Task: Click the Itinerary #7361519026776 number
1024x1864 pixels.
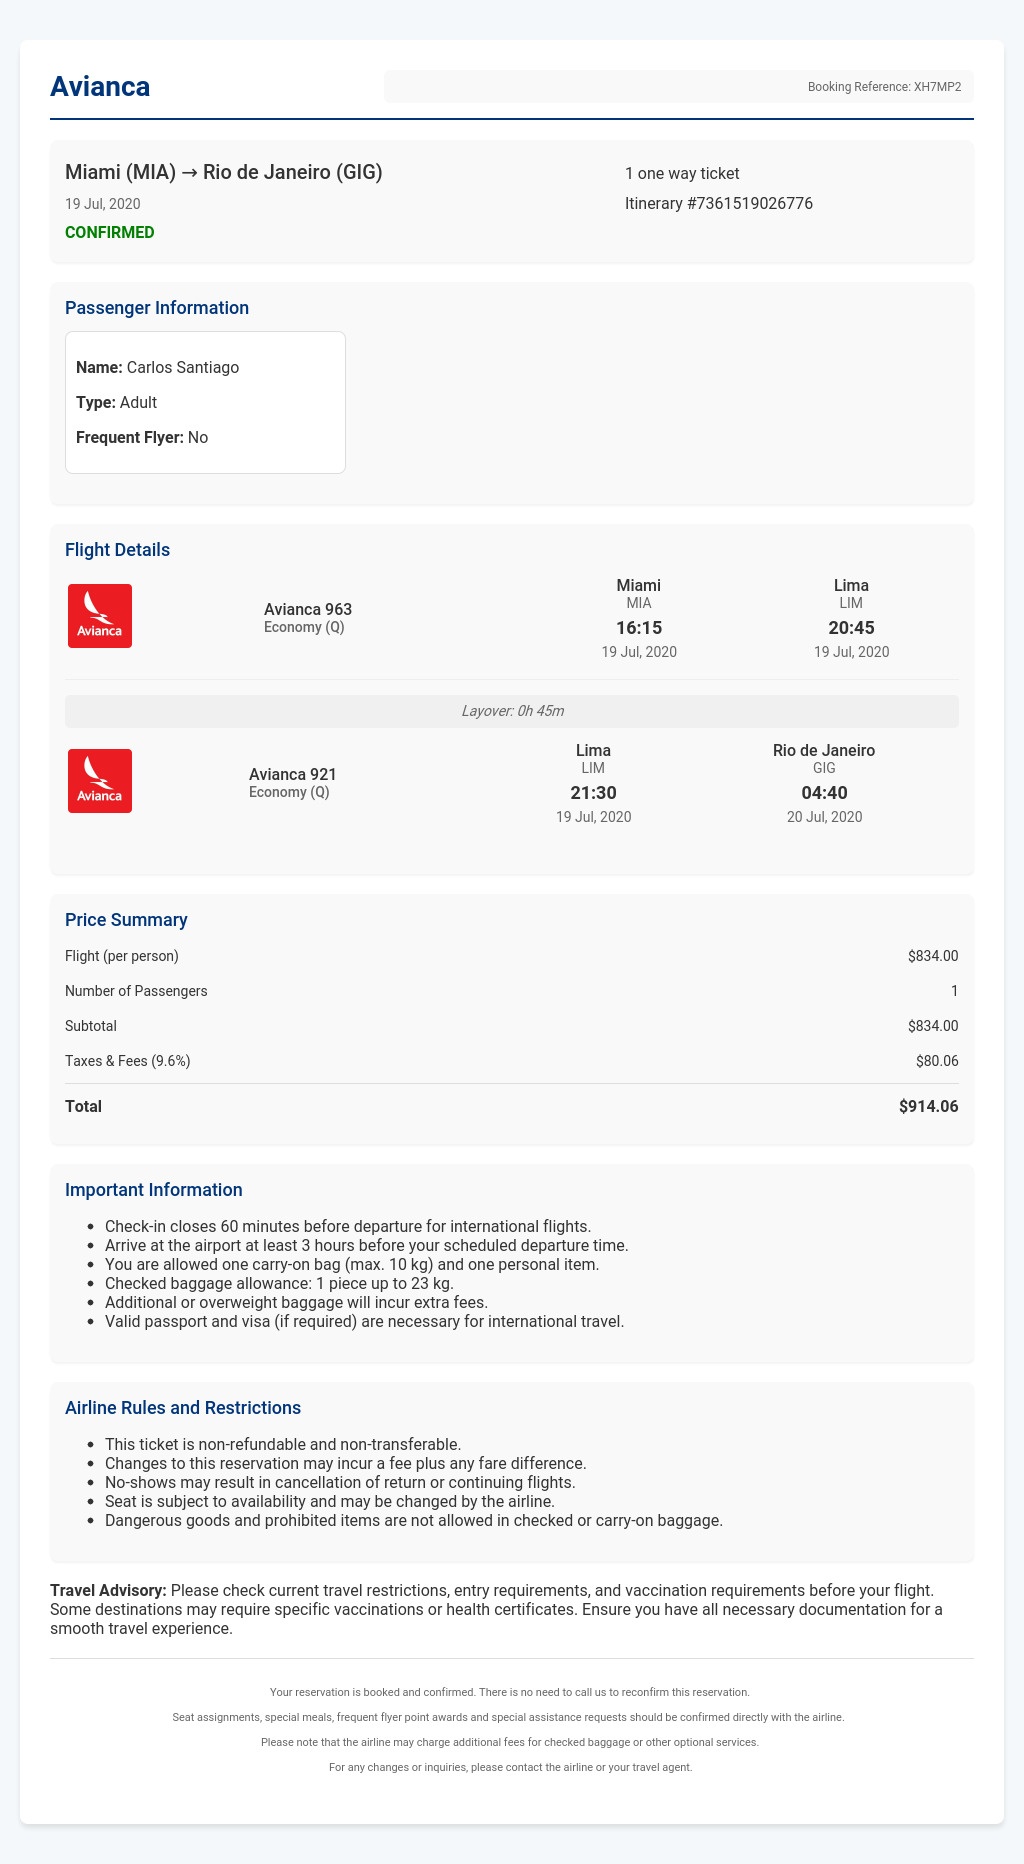Action: point(719,204)
